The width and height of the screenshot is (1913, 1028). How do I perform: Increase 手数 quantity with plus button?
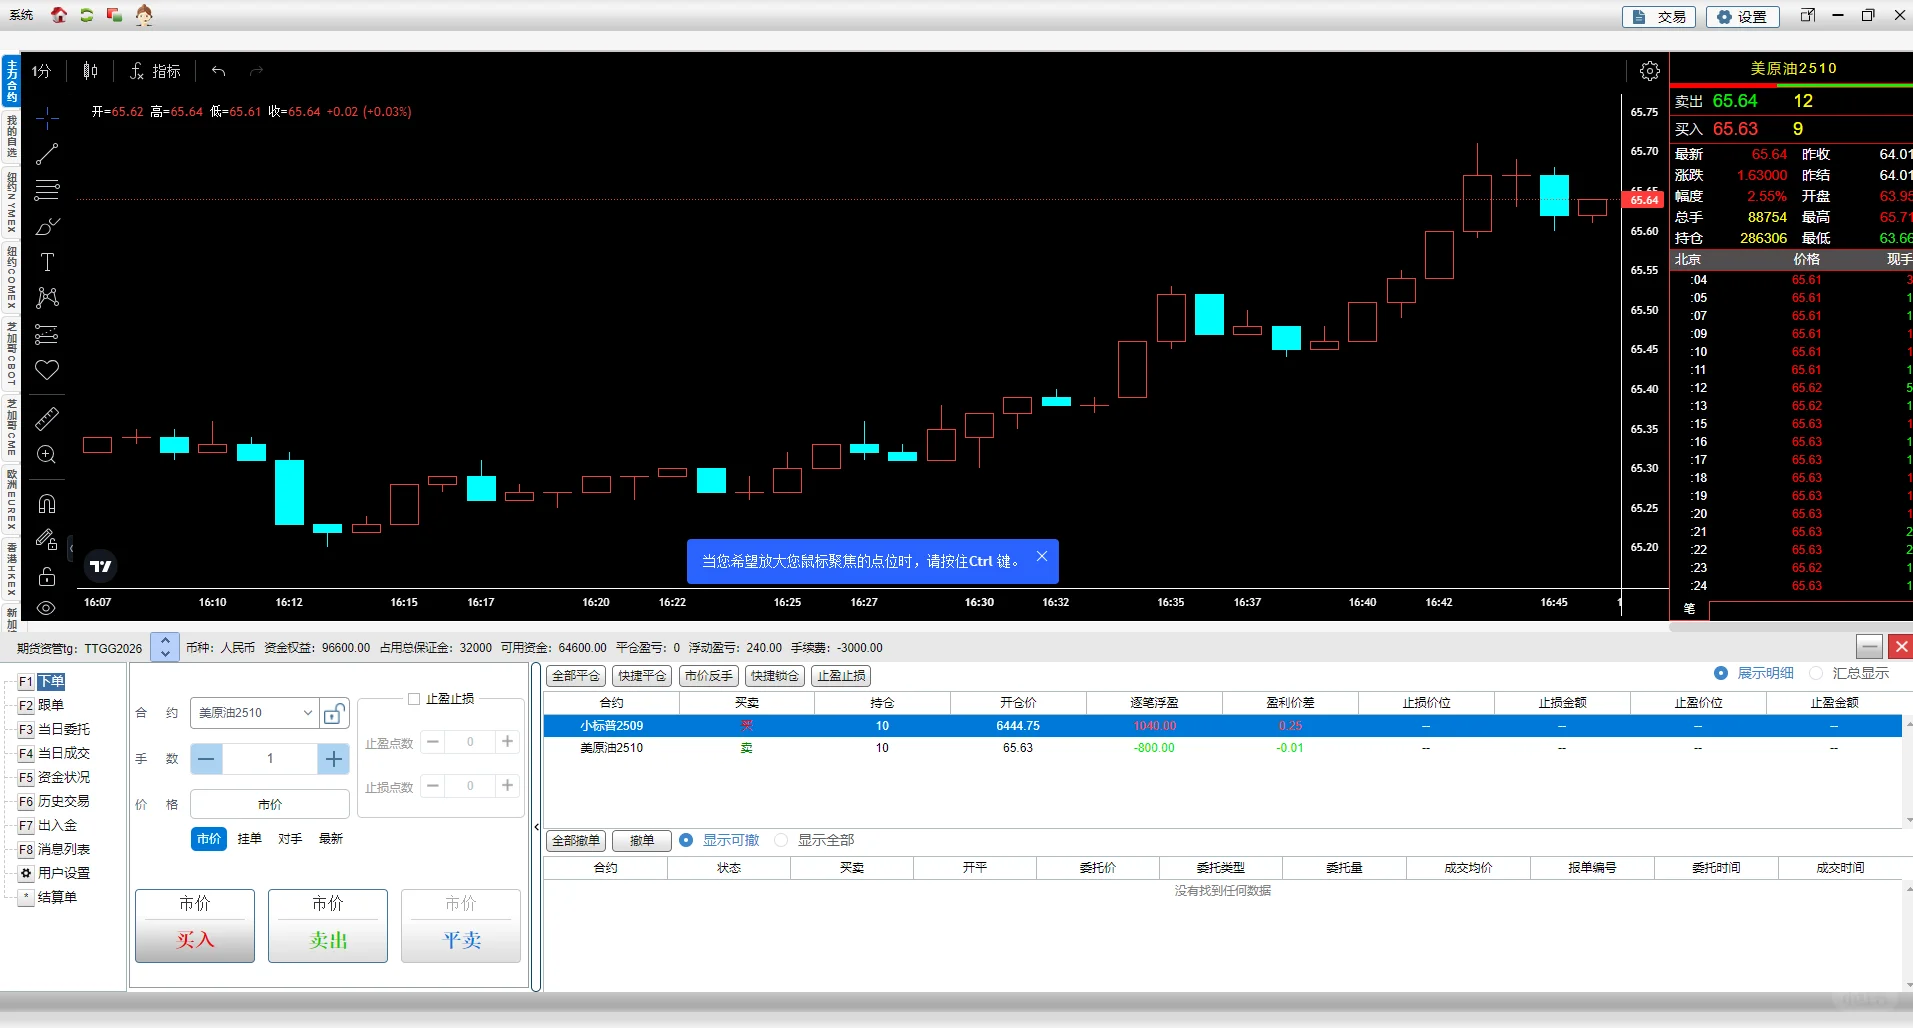click(x=334, y=759)
